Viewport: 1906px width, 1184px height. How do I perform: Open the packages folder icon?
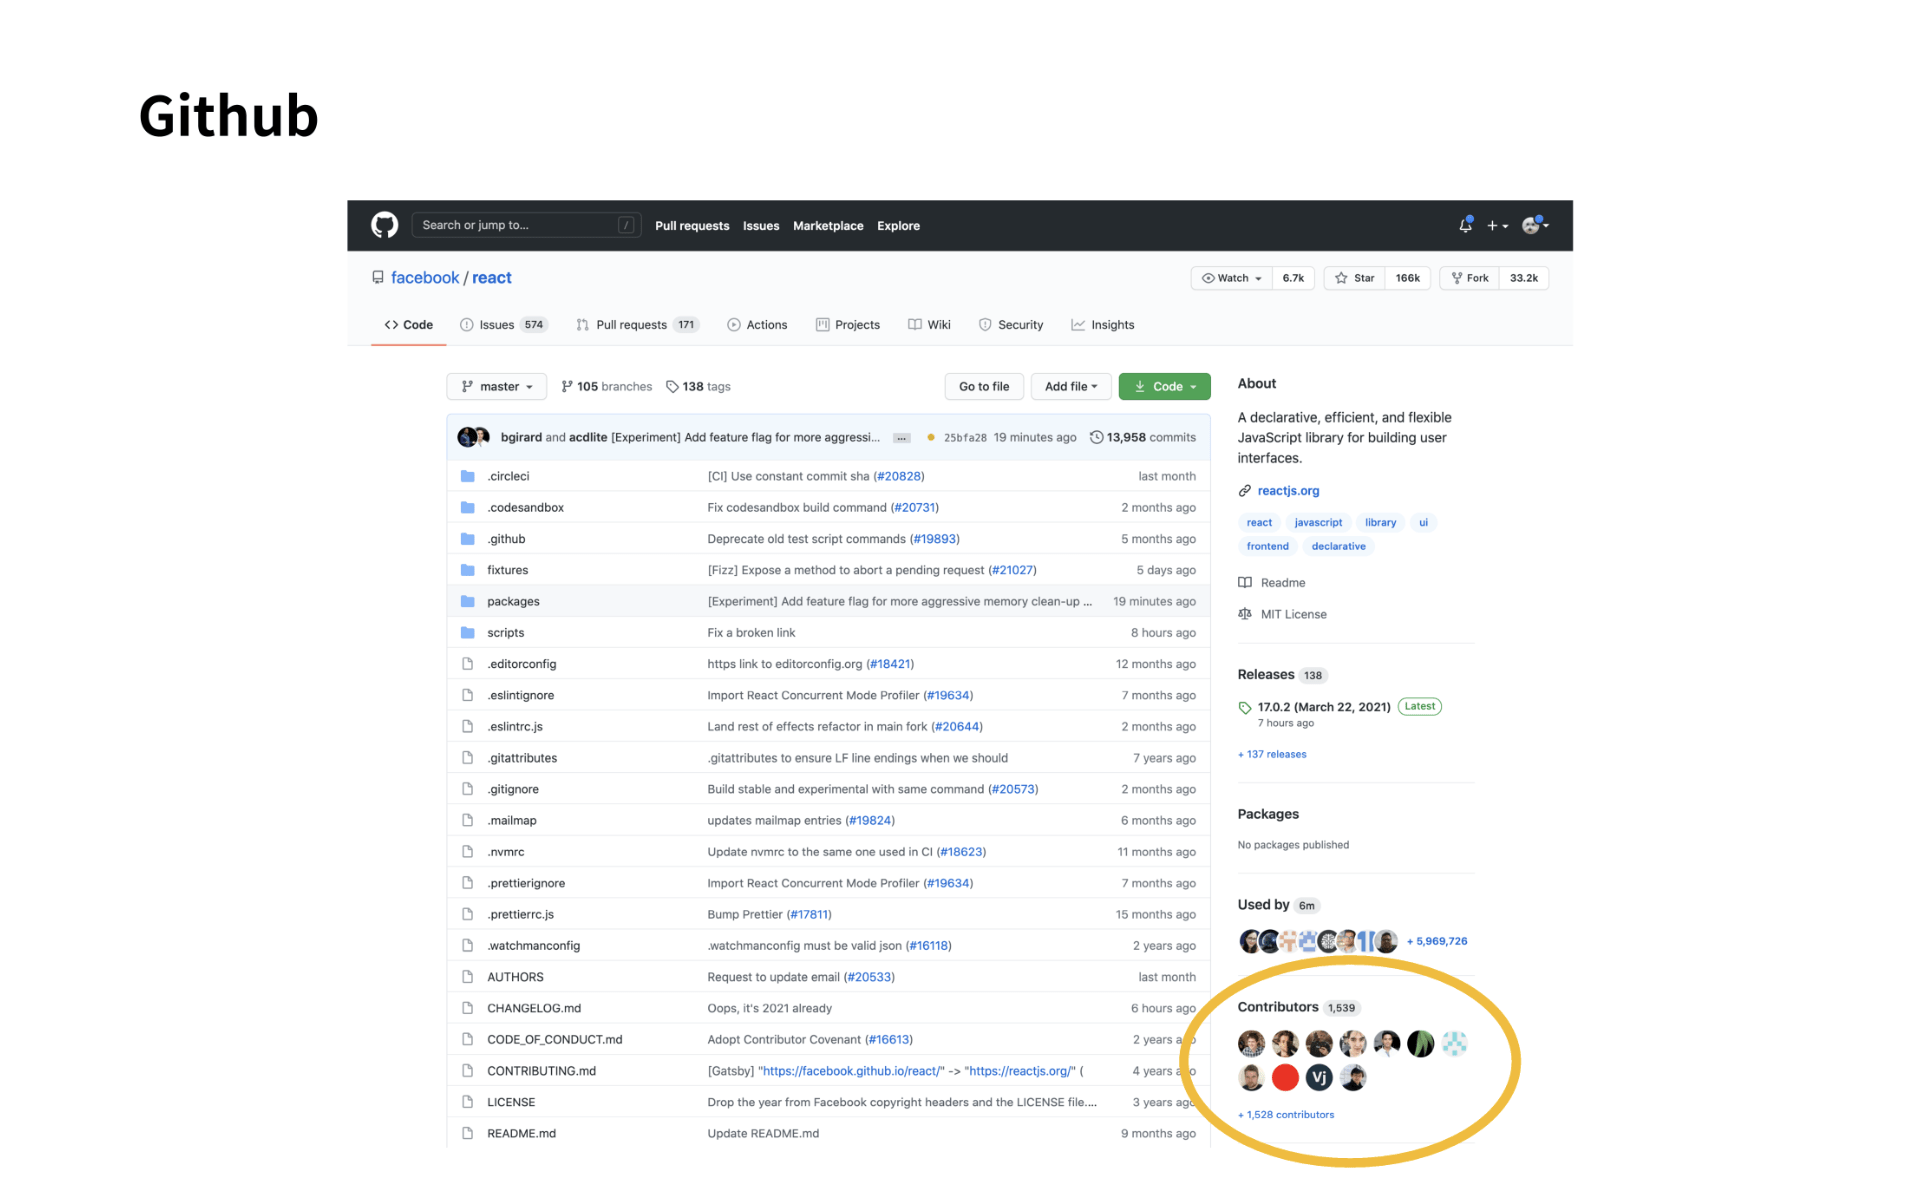click(x=467, y=601)
